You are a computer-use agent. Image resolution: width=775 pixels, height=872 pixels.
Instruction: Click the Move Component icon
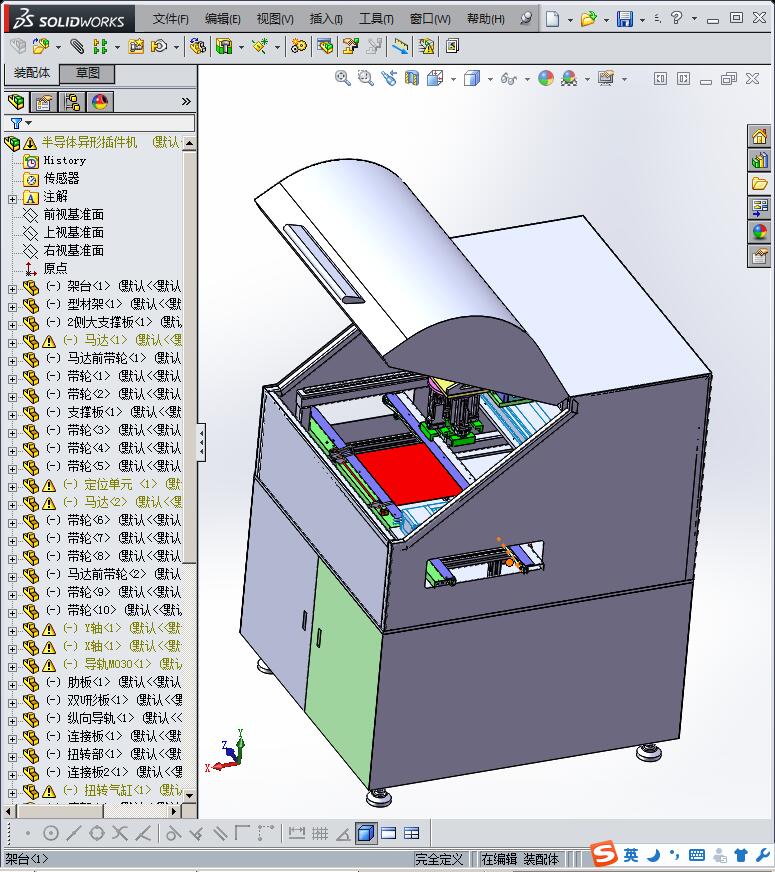point(159,46)
